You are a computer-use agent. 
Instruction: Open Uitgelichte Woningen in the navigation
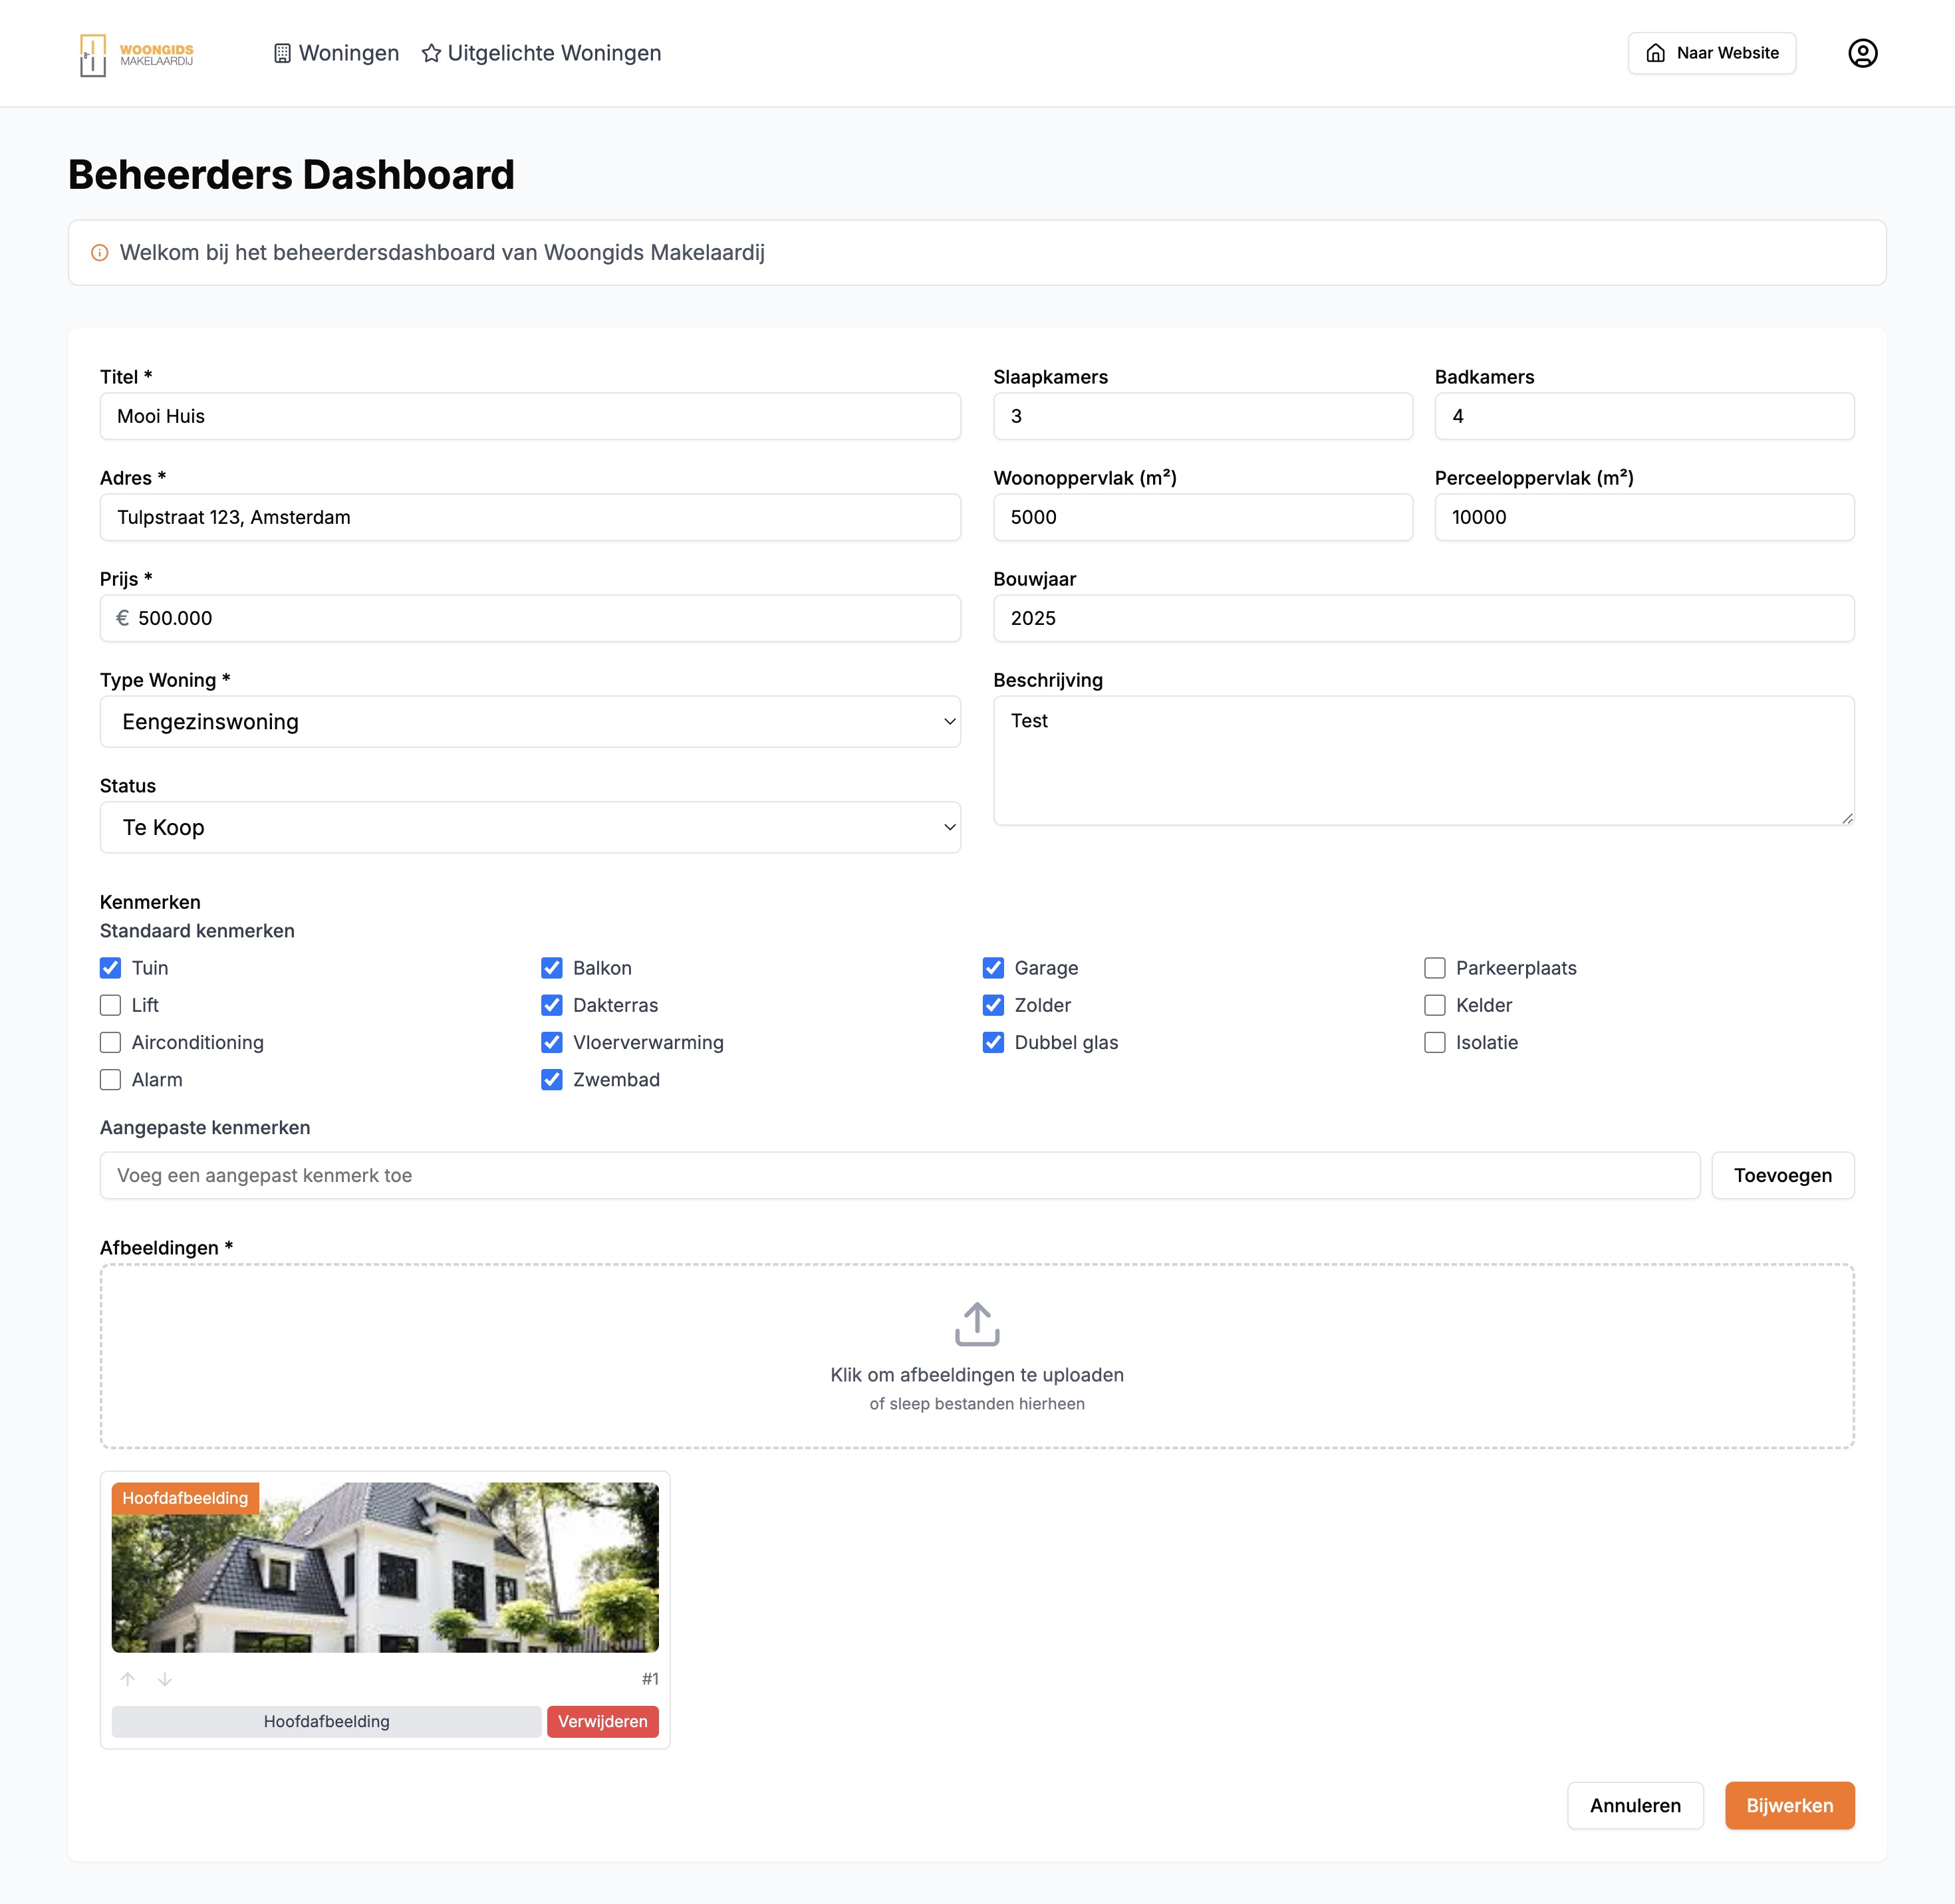pos(541,53)
